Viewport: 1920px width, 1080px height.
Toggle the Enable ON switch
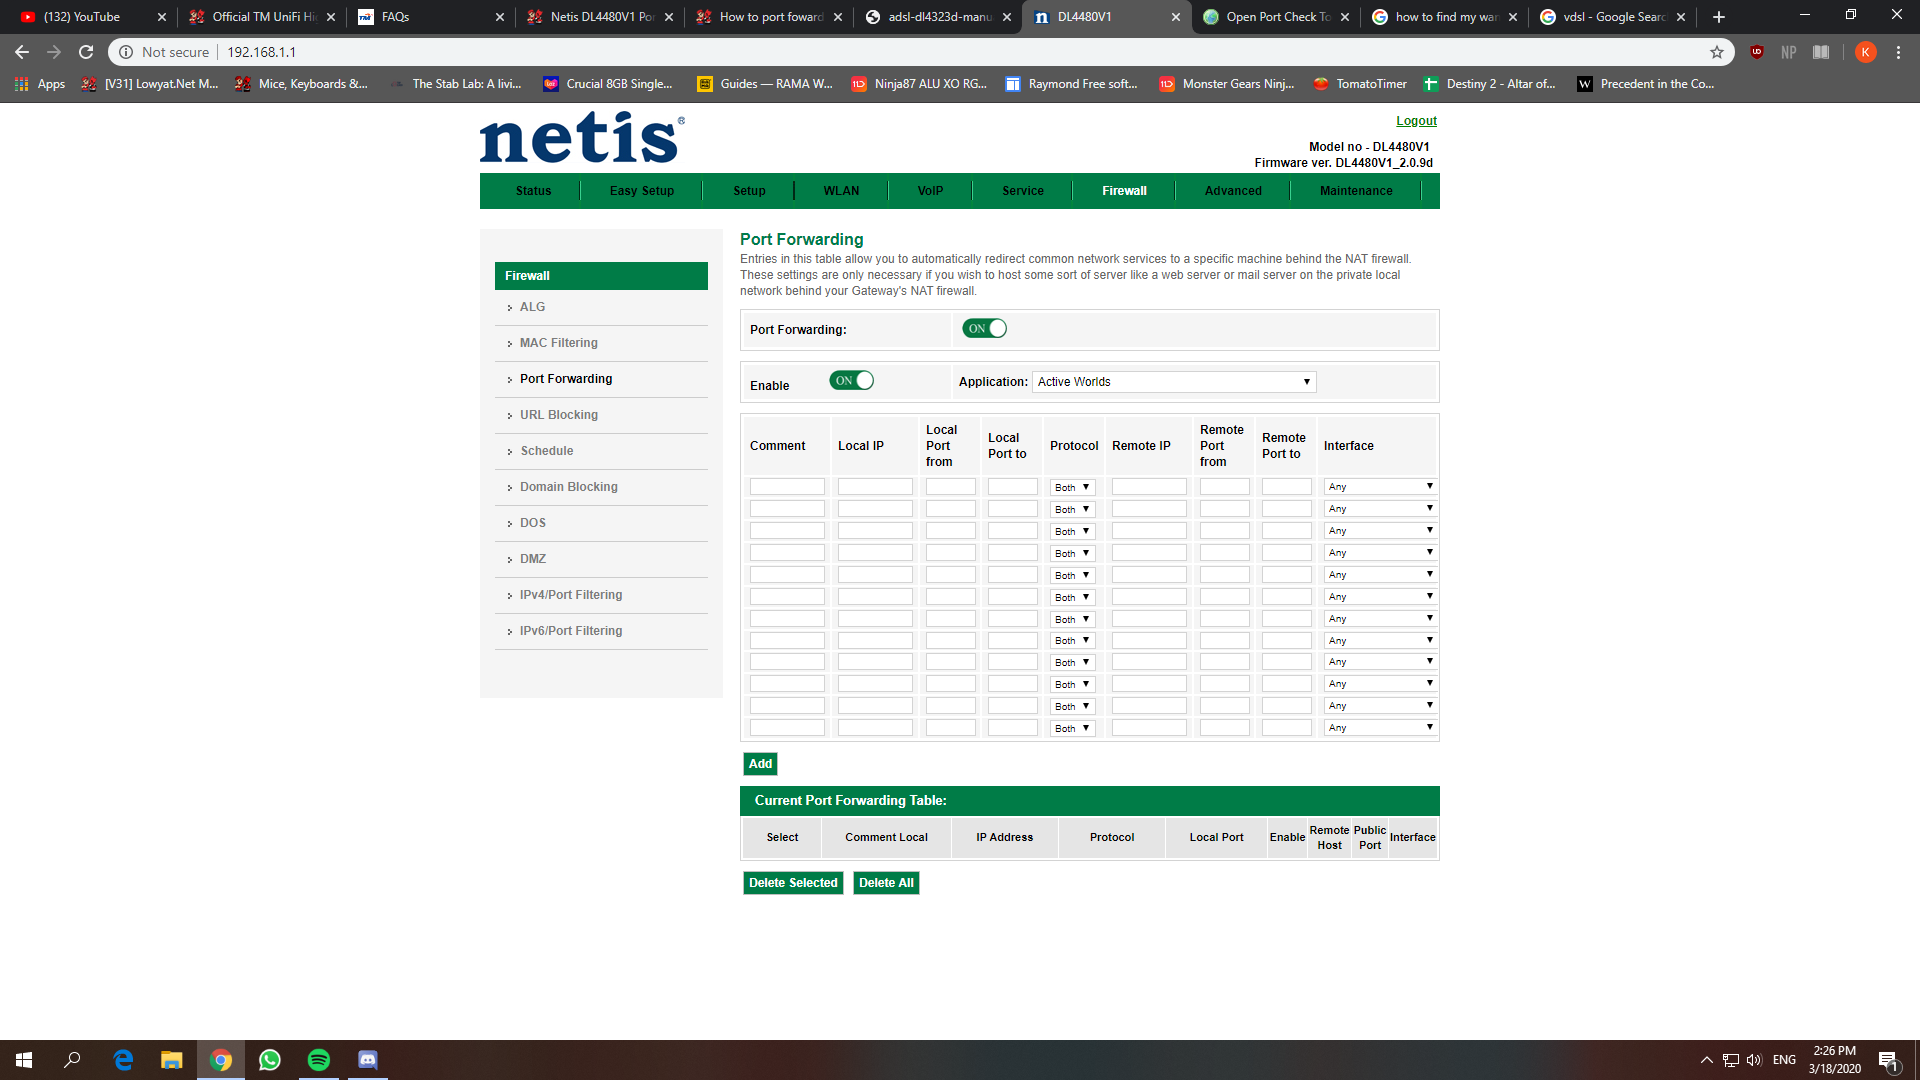pos(851,380)
